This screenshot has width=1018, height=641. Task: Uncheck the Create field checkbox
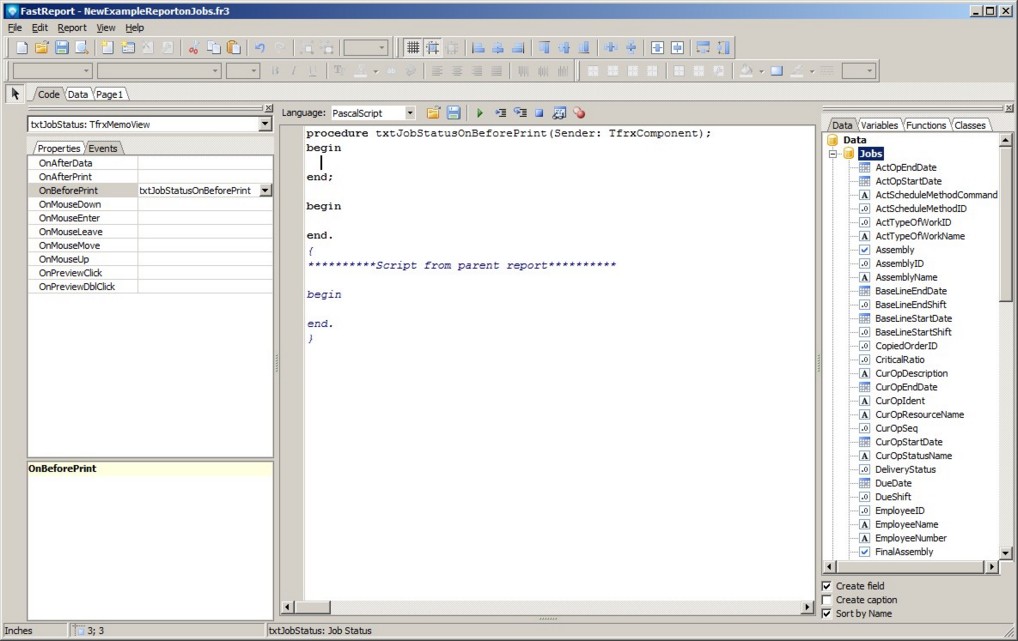[827, 586]
